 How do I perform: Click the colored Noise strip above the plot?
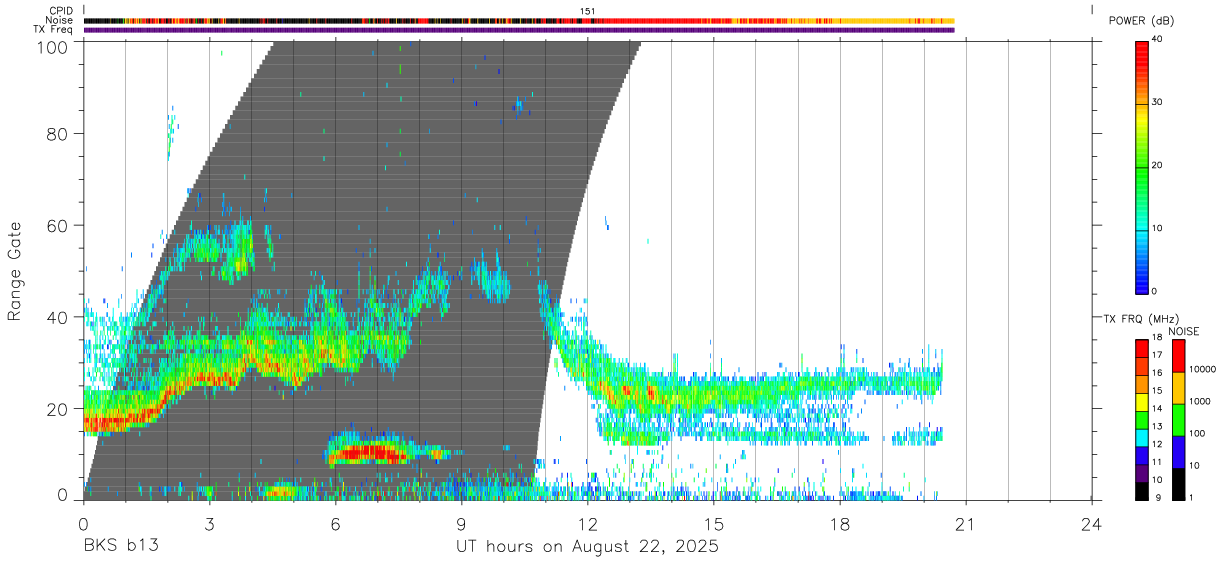(519, 20)
